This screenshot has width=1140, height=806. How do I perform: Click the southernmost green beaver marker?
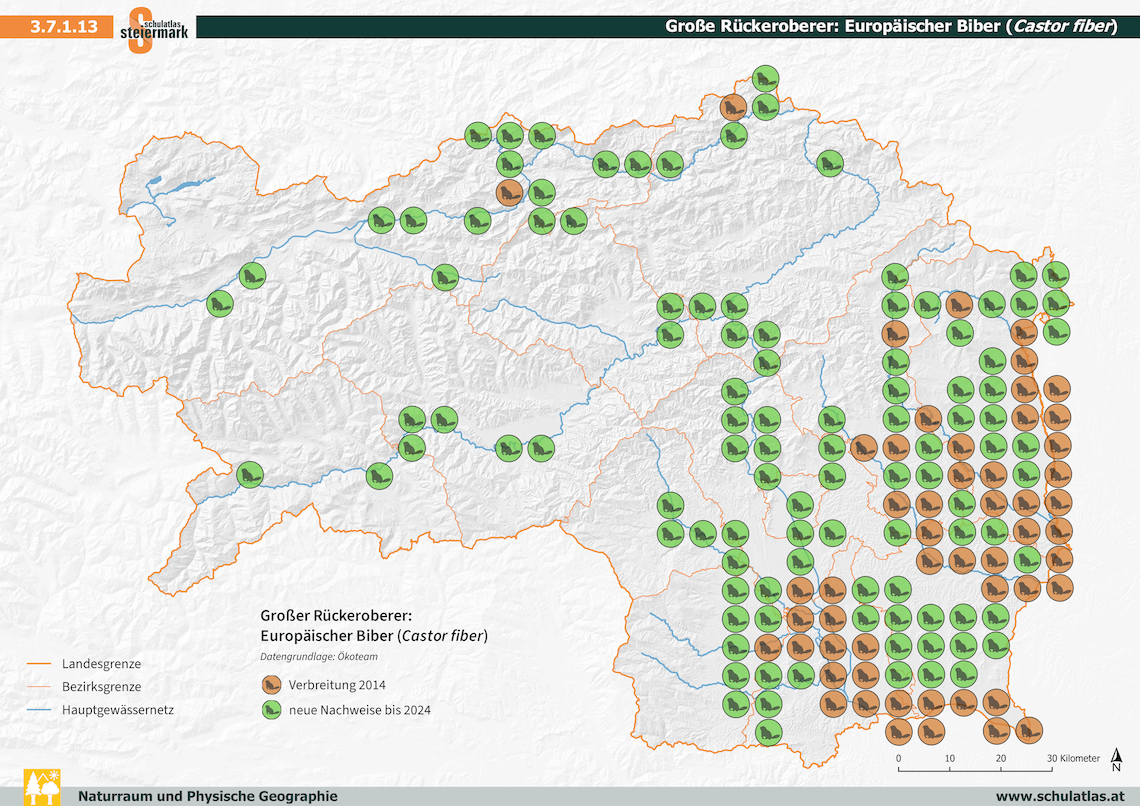767,731
